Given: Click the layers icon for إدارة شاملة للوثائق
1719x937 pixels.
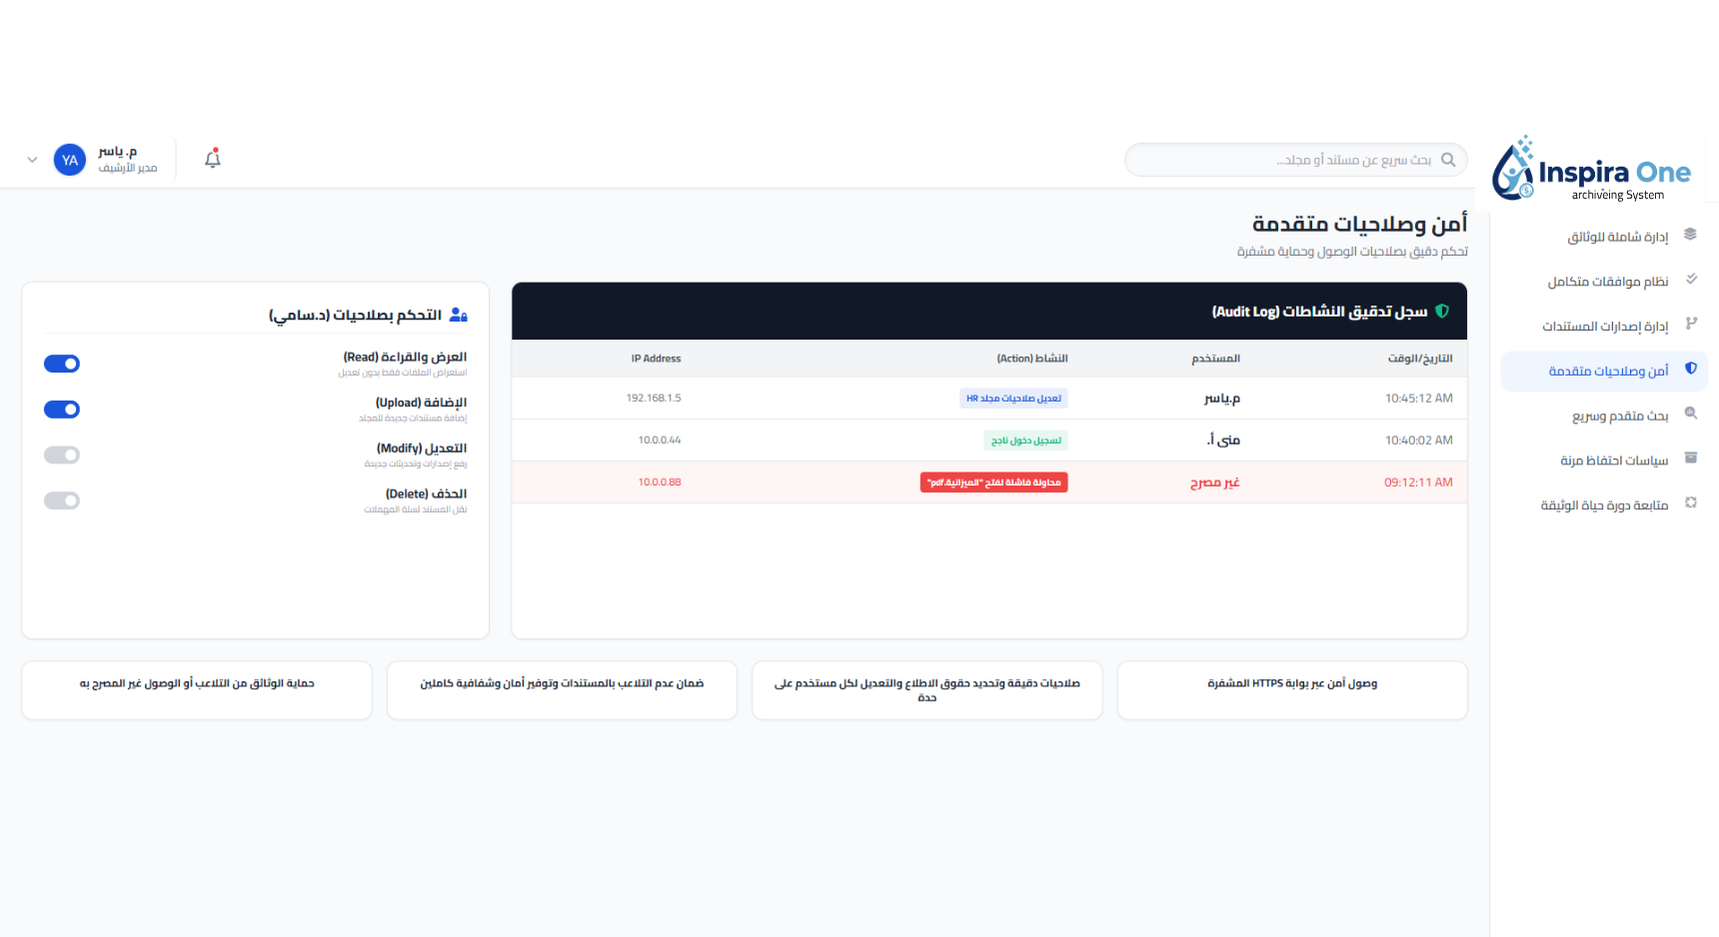Looking at the screenshot, I should 1690,234.
